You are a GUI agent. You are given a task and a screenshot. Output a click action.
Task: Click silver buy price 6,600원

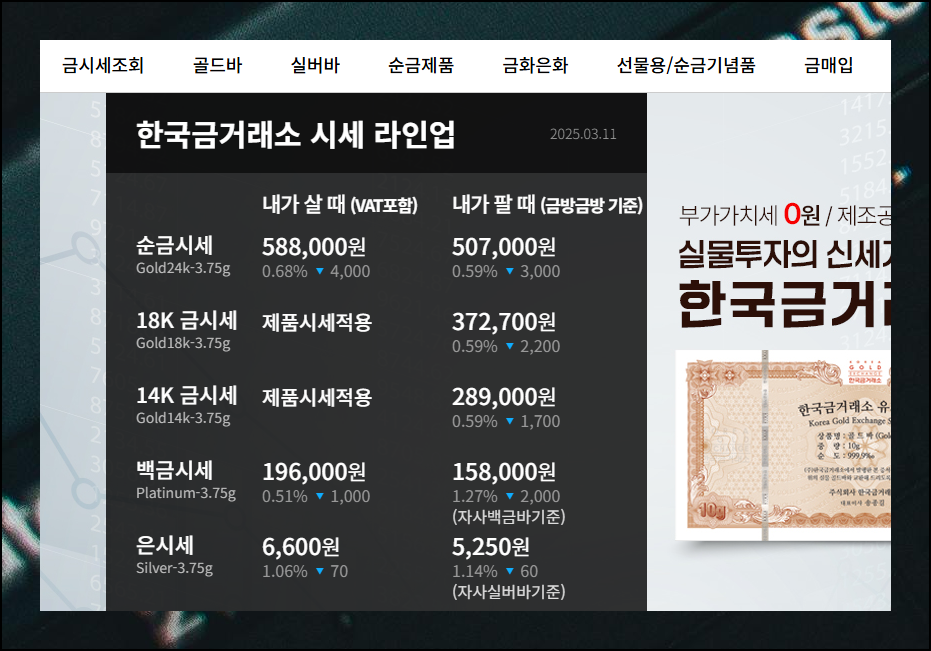301,547
